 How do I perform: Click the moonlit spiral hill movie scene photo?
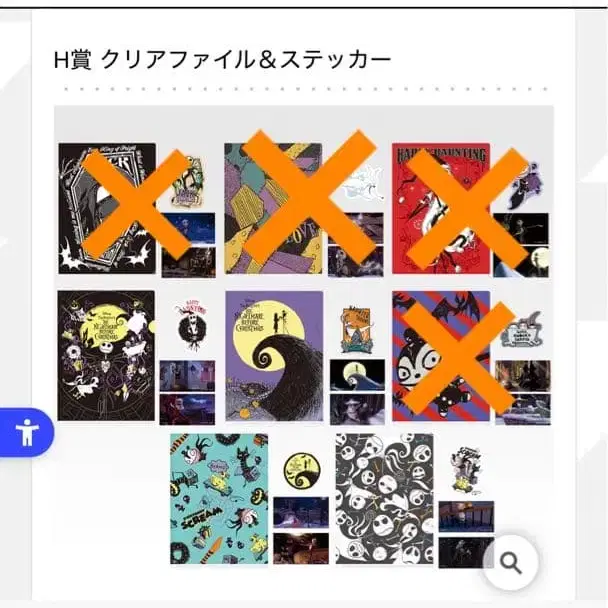pos(357,375)
